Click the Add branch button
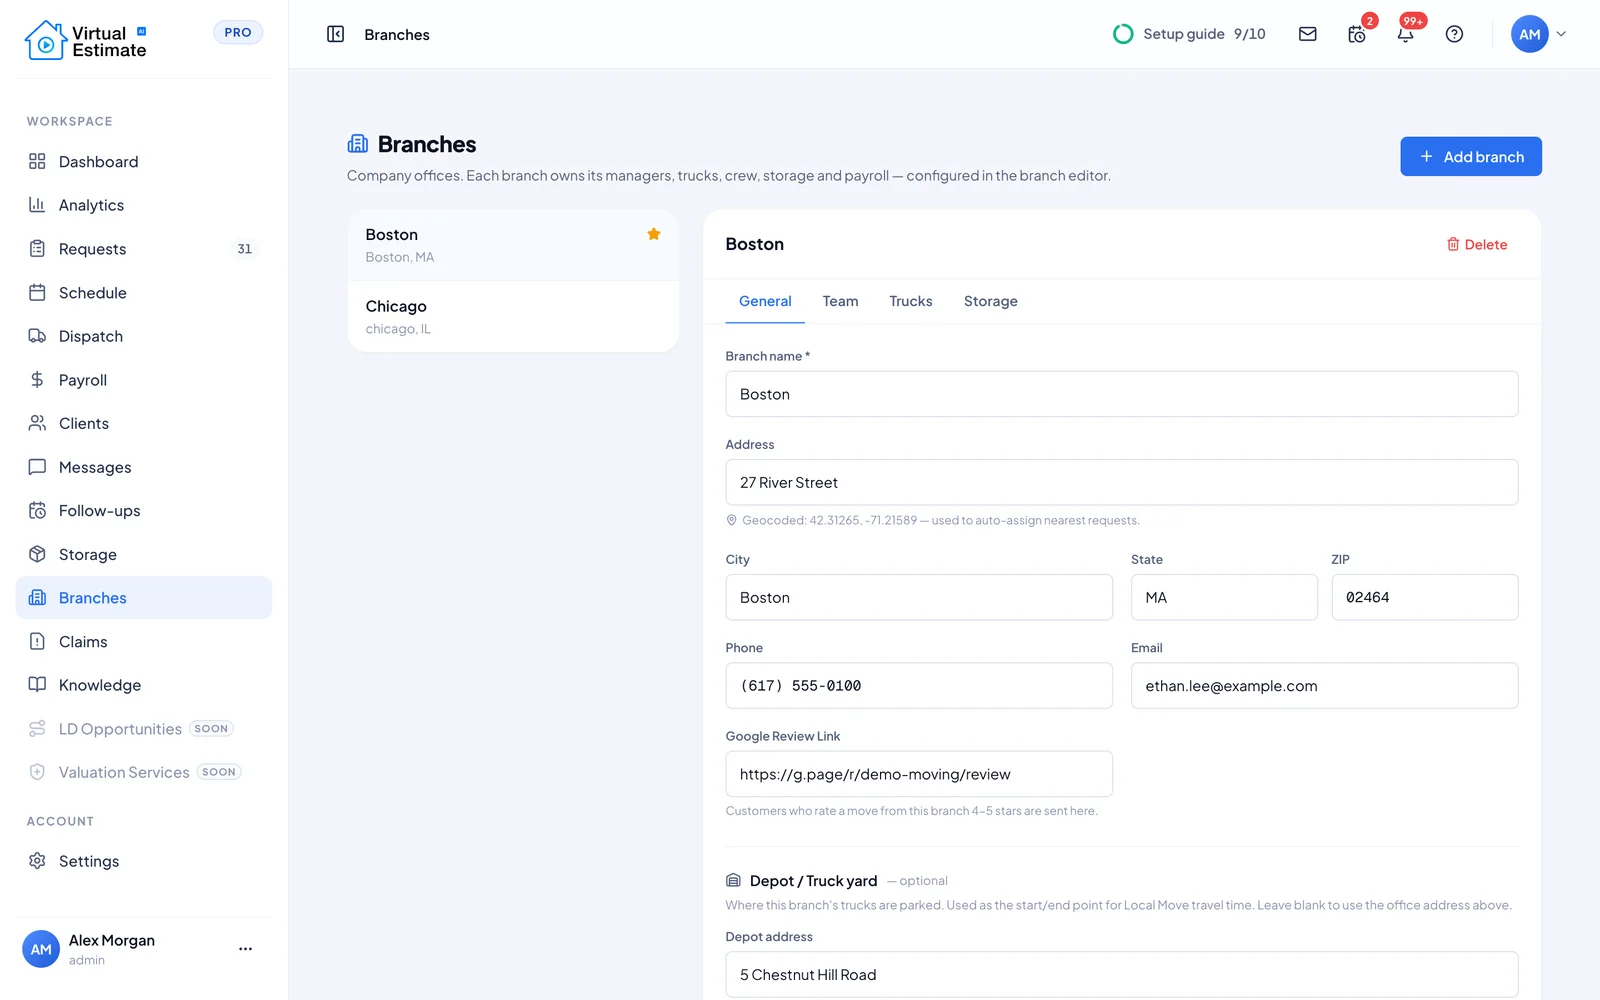The width and height of the screenshot is (1600, 1000). pyautogui.click(x=1471, y=157)
